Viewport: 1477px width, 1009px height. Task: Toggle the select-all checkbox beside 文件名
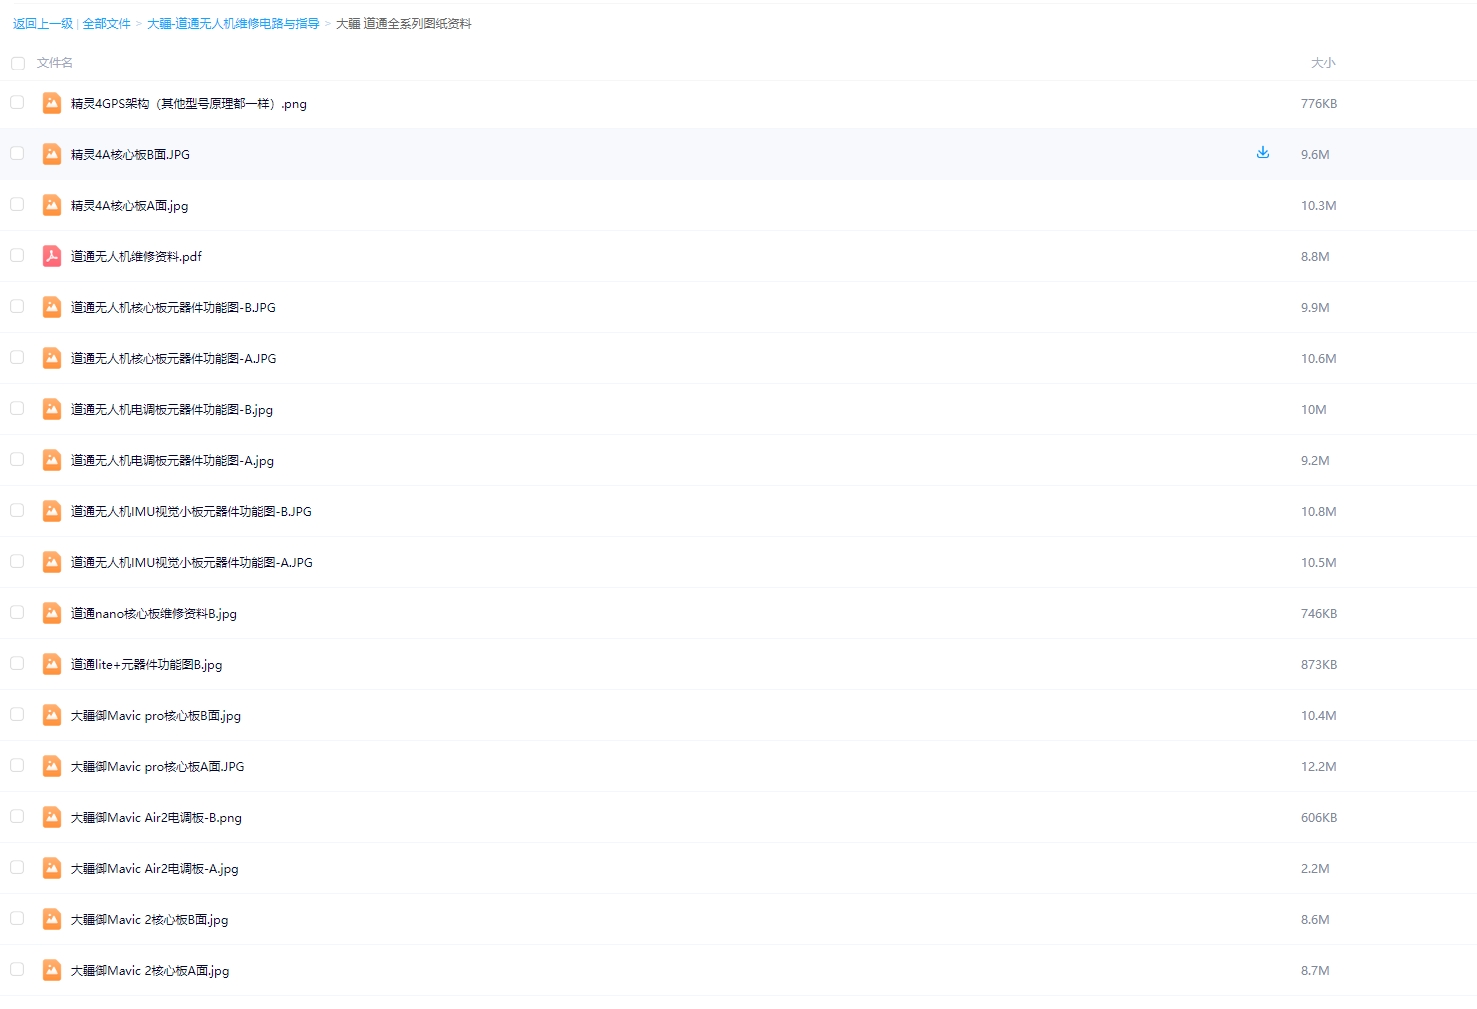[x=18, y=63]
